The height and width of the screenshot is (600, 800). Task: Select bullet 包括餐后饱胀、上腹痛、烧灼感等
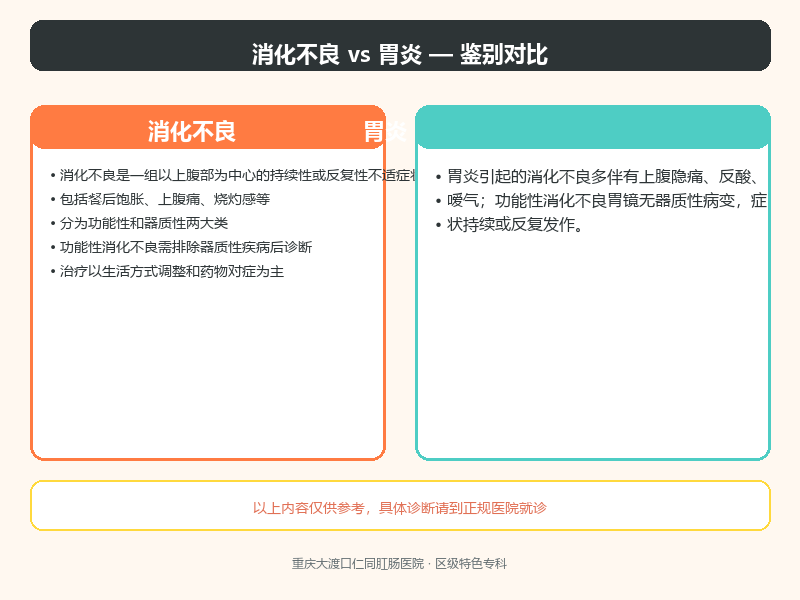point(160,199)
